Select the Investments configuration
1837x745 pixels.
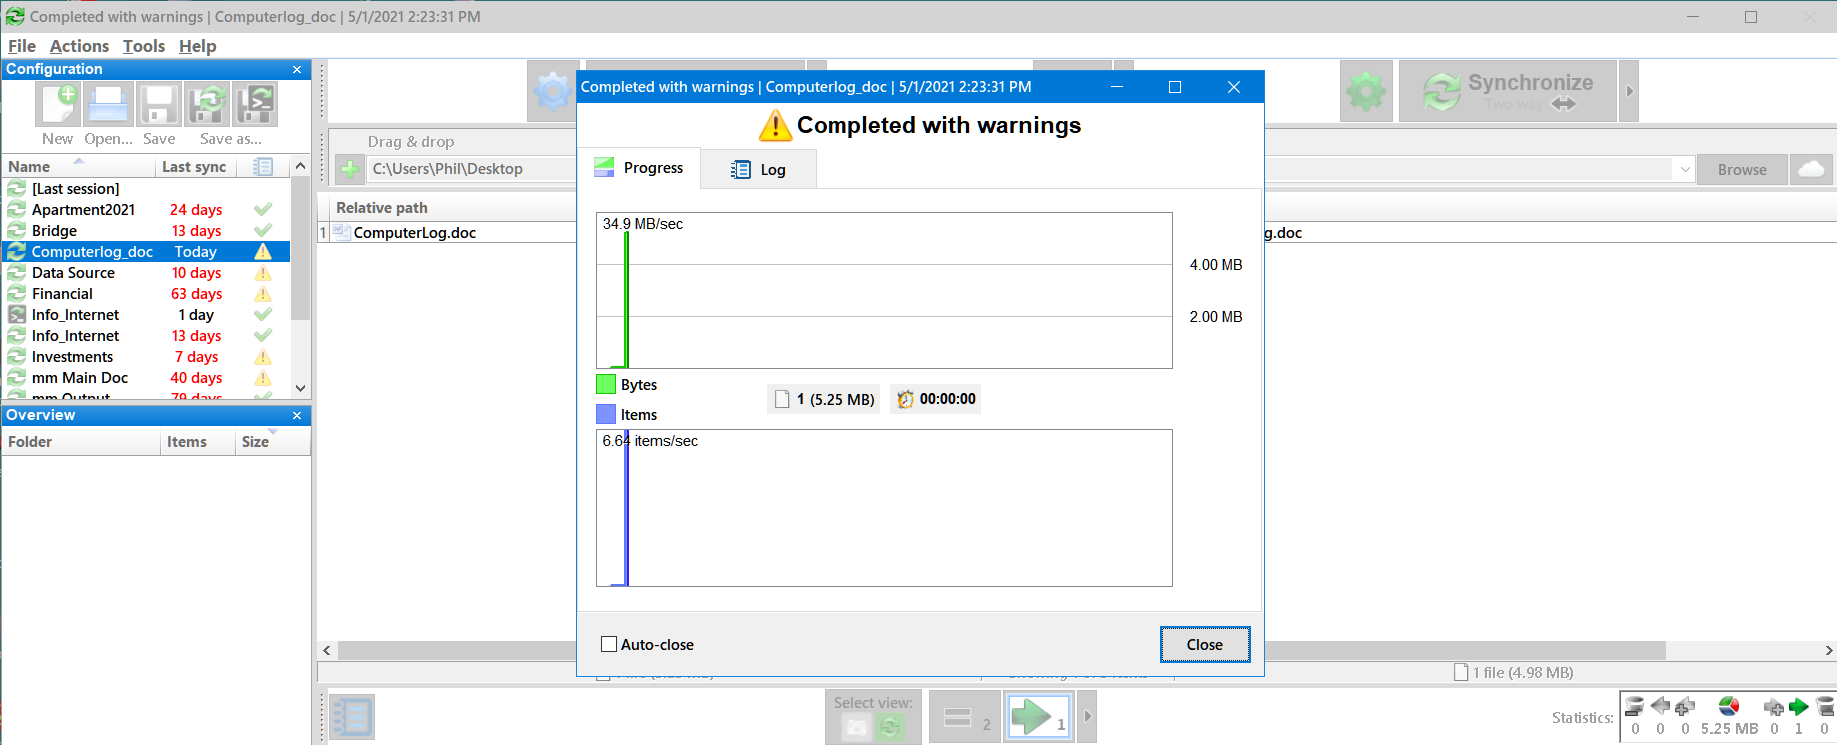(146, 356)
